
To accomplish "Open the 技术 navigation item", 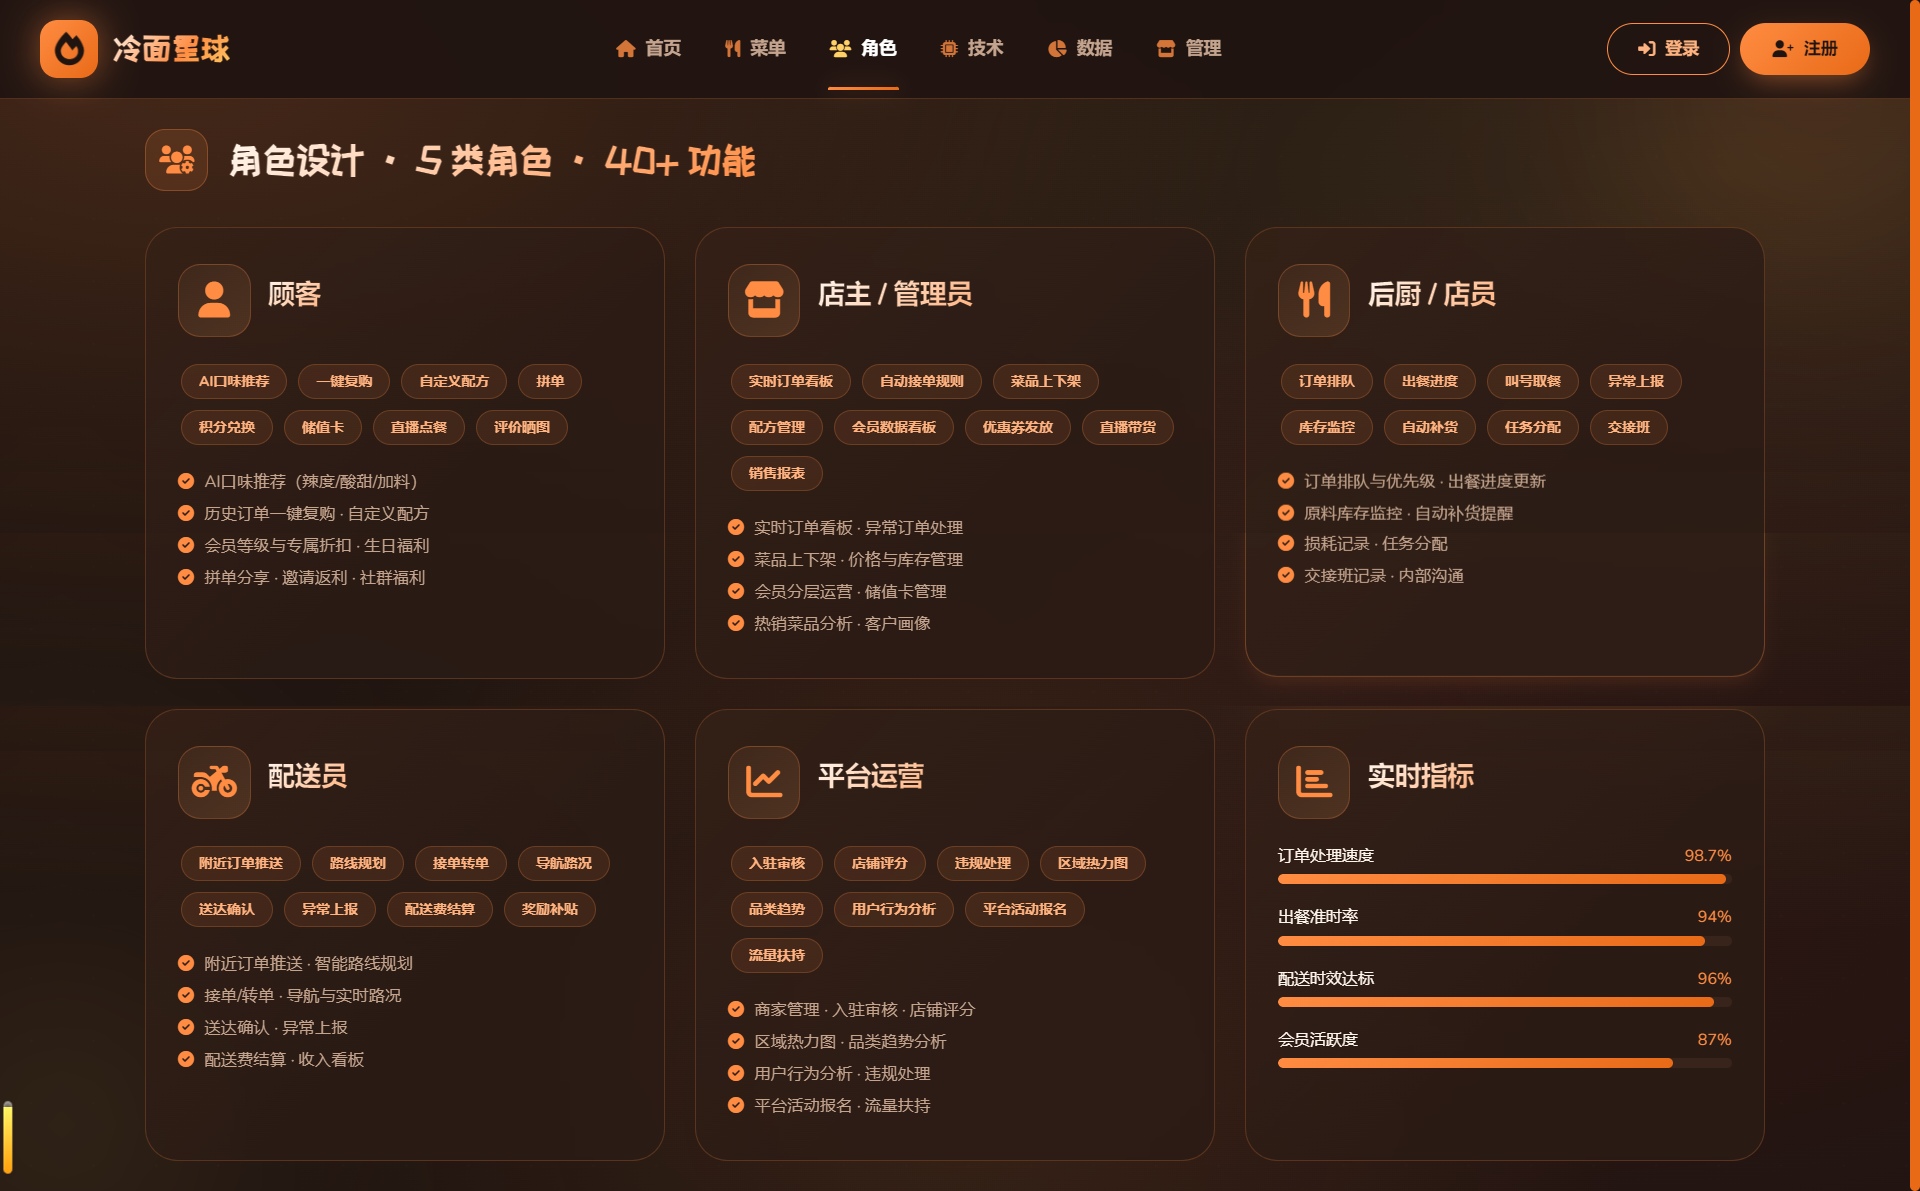I will point(971,48).
